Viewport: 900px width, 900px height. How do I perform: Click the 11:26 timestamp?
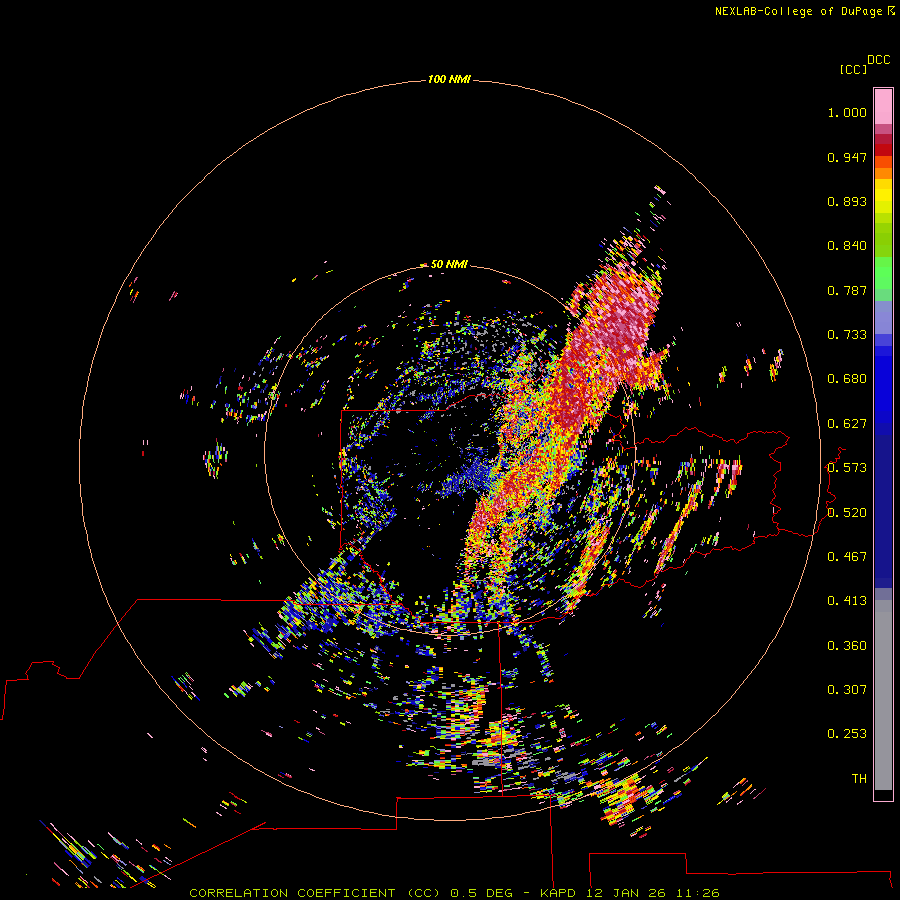tap(698, 893)
